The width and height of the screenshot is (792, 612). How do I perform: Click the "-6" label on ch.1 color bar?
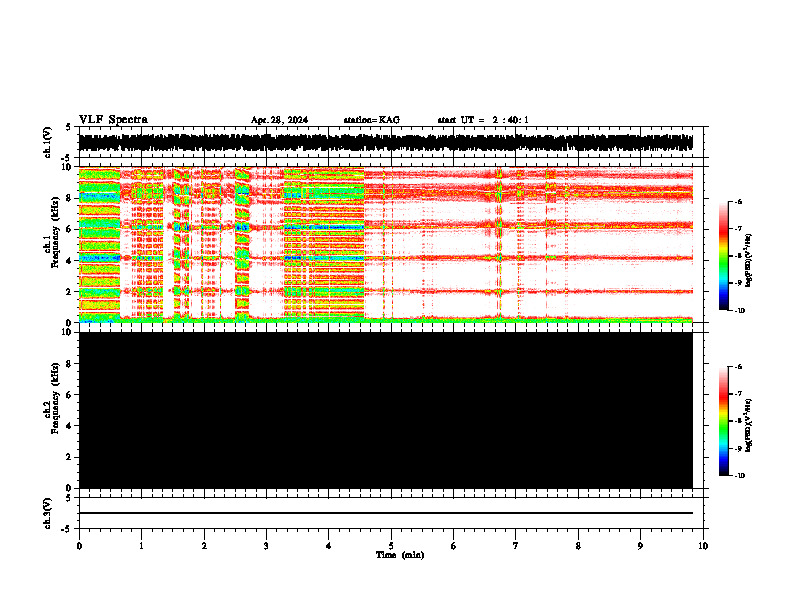[738, 201]
